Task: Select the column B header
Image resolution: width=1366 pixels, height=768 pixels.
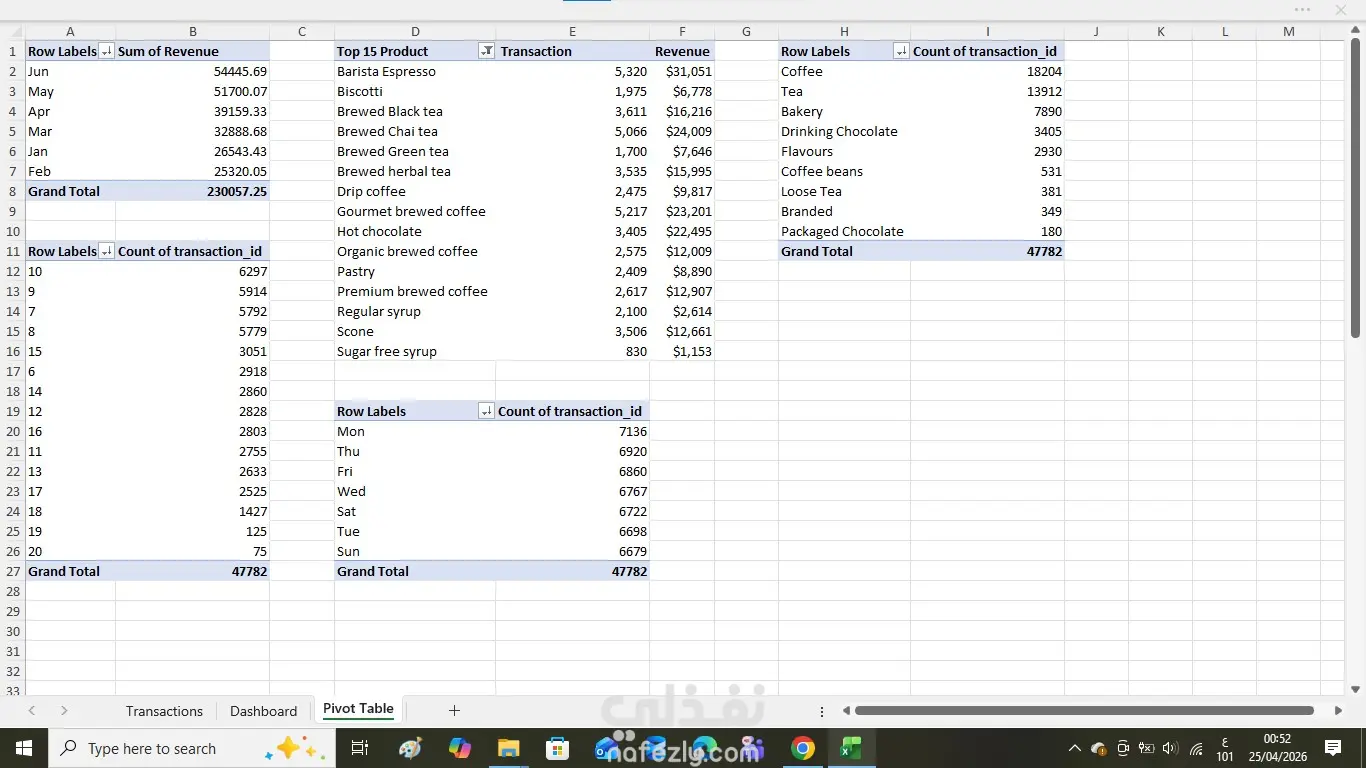Action: click(192, 31)
